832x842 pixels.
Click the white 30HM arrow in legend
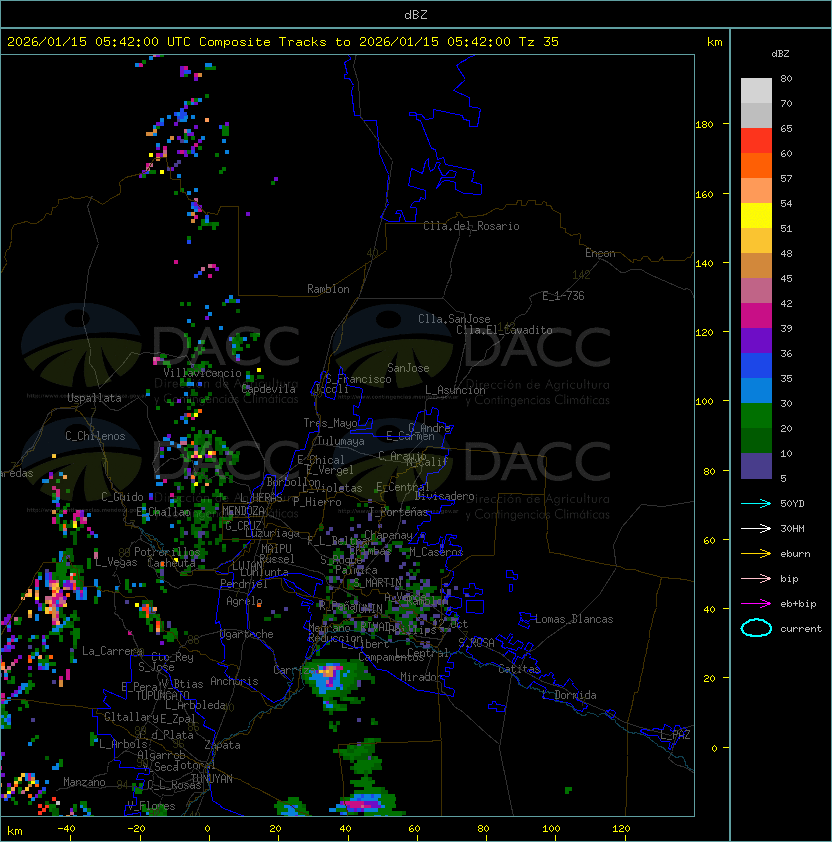pyautogui.click(x=756, y=528)
